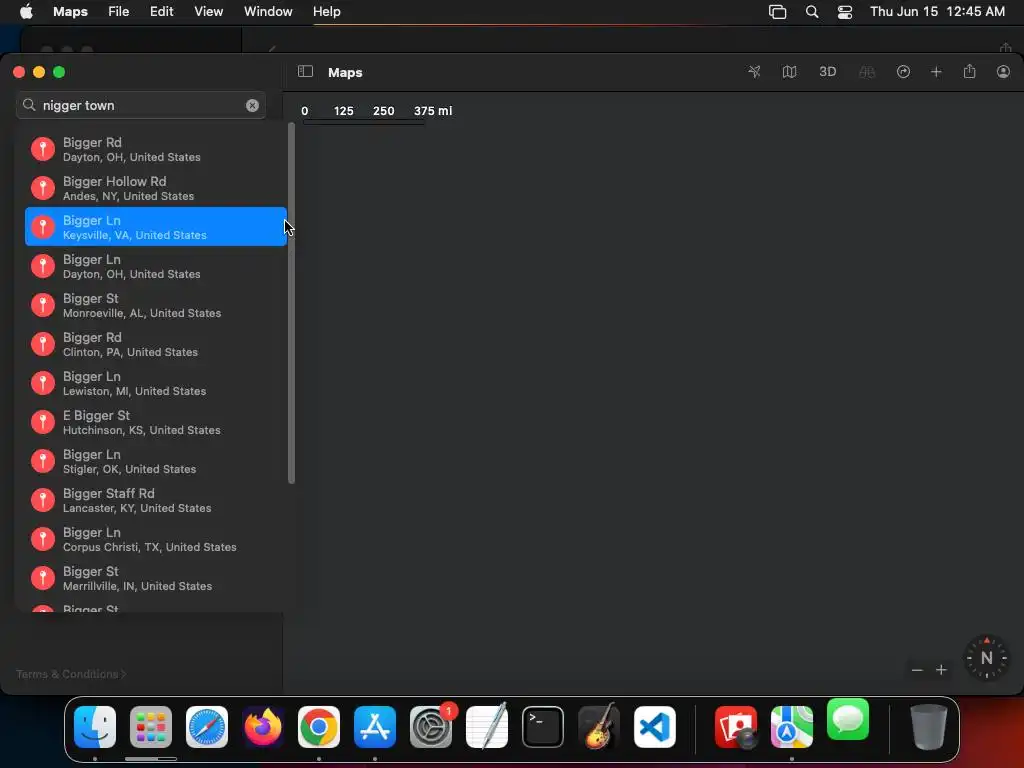
Task: Open the Maps menu in the menu bar
Action: click(x=71, y=11)
